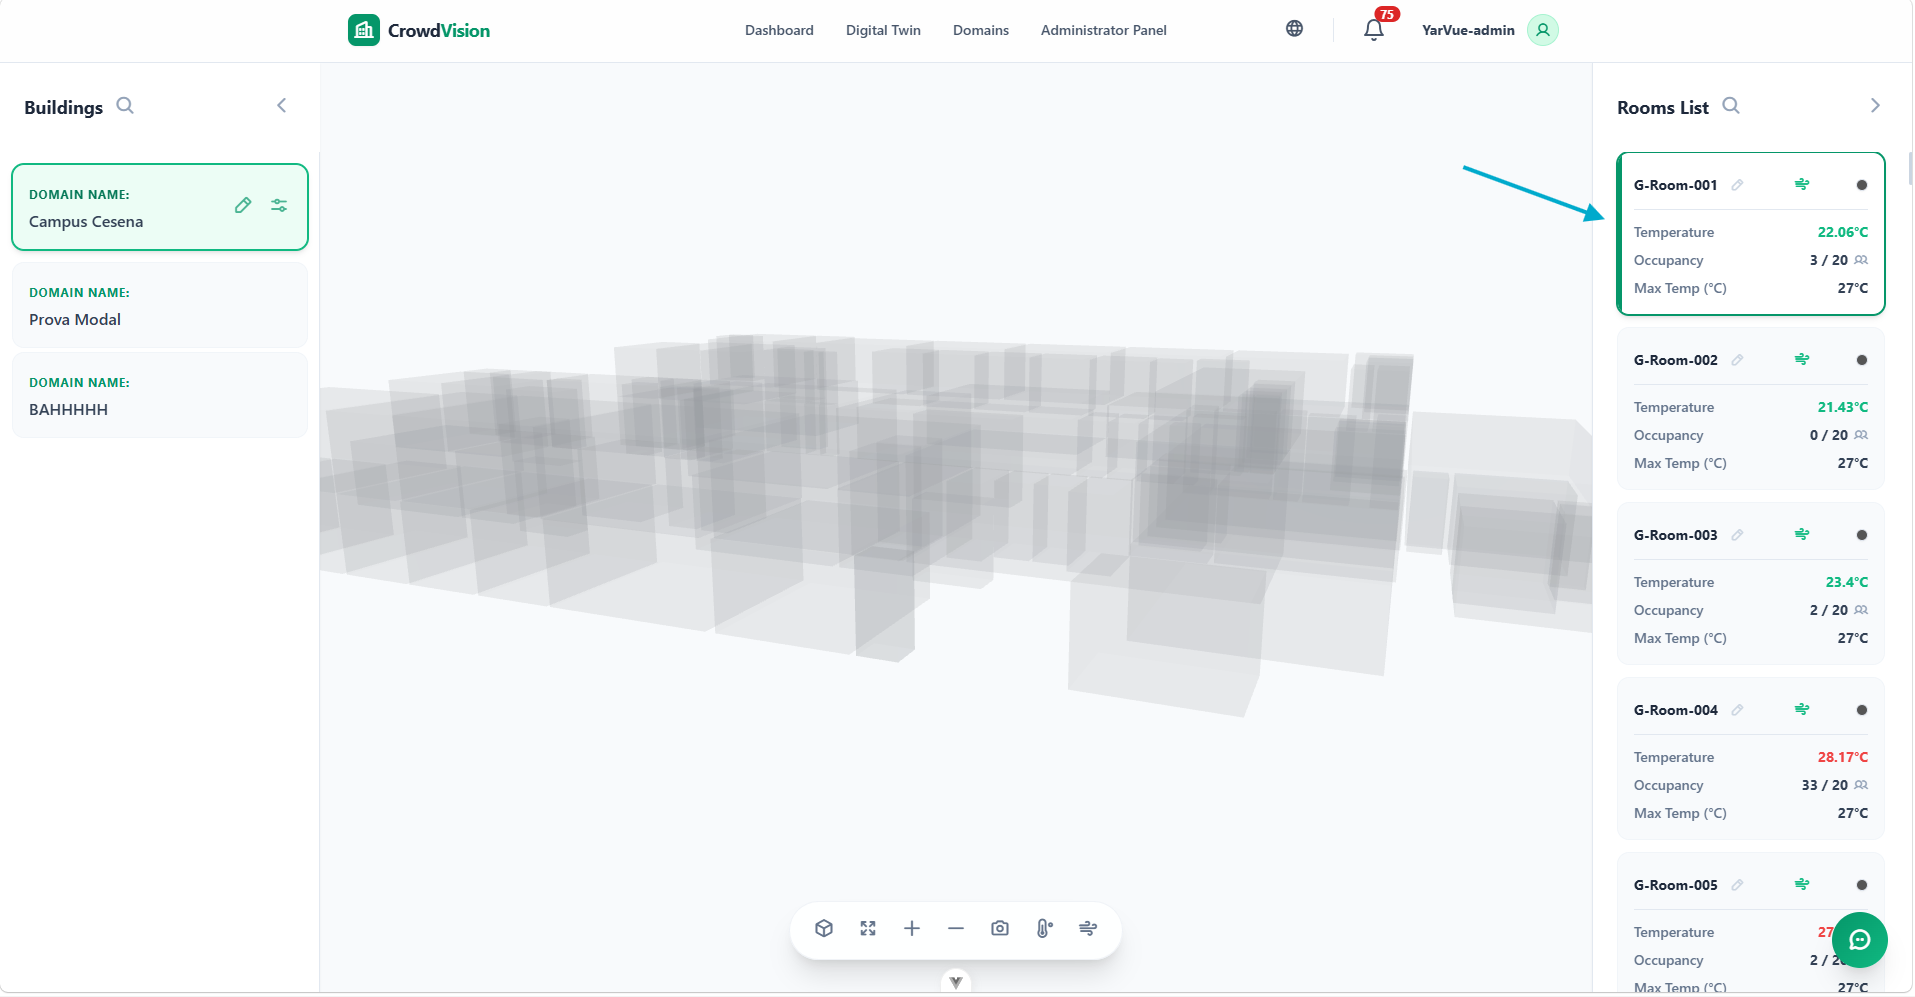Viewport: 1915px width, 997px height.
Task: Toggle the temperature thermometer overlay
Action: [1044, 928]
